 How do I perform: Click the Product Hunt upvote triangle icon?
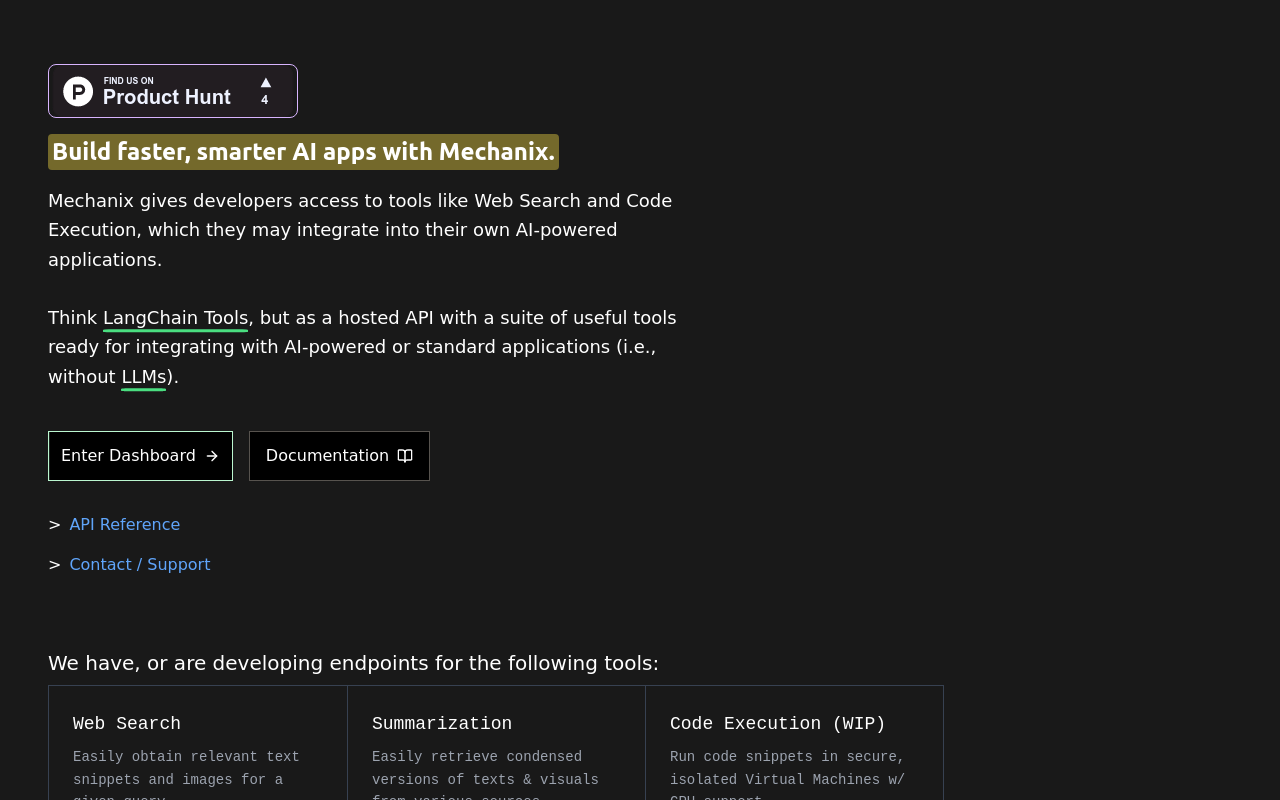(265, 83)
